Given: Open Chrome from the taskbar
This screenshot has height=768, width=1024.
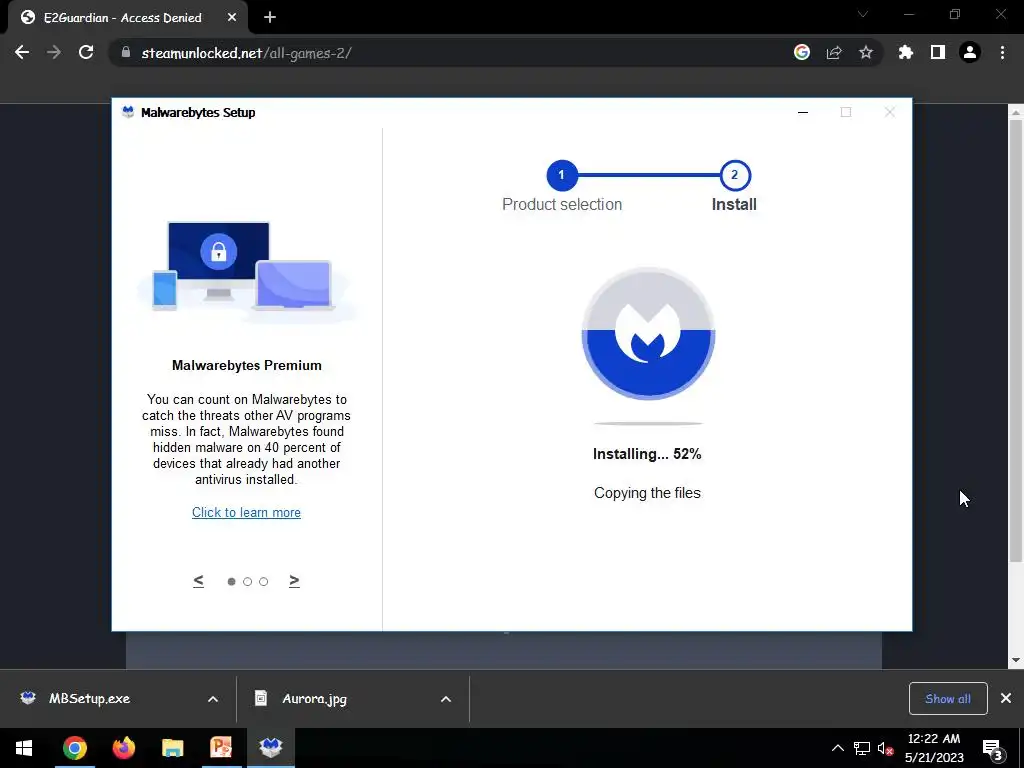Looking at the screenshot, I should 74,748.
